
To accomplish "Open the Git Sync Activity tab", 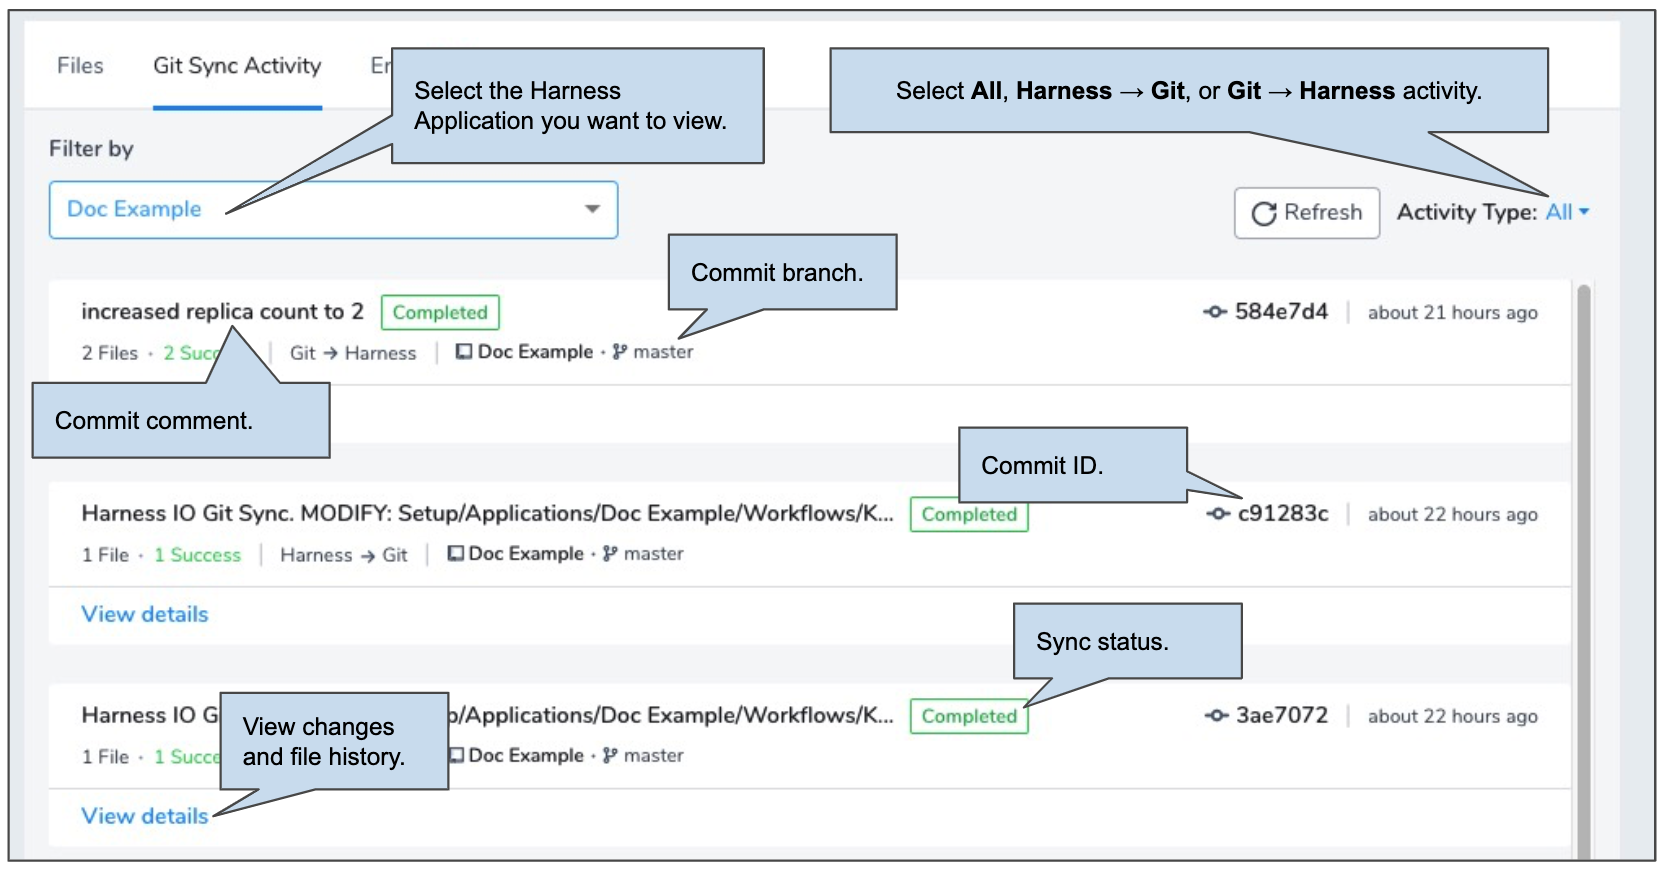I will tap(237, 66).
